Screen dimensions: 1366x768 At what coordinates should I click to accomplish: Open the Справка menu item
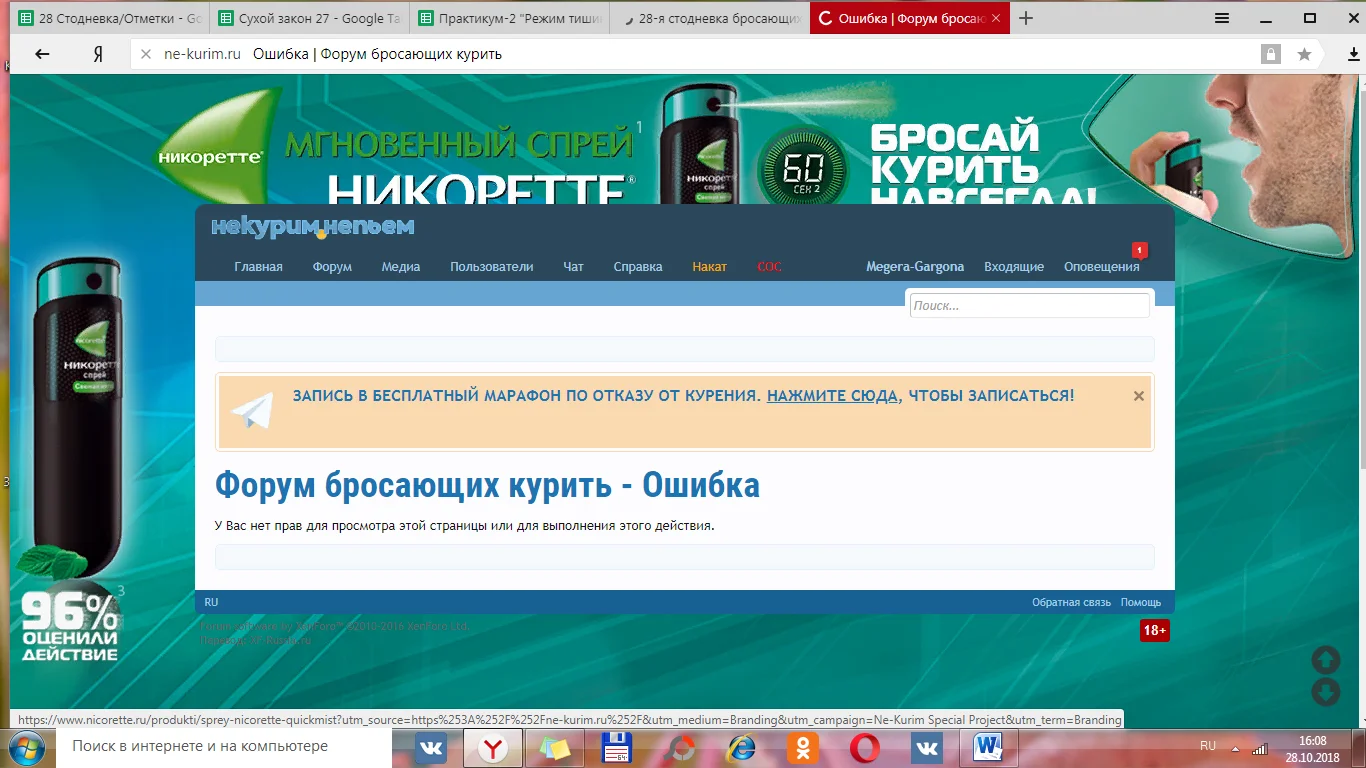[x=638, y=267]
